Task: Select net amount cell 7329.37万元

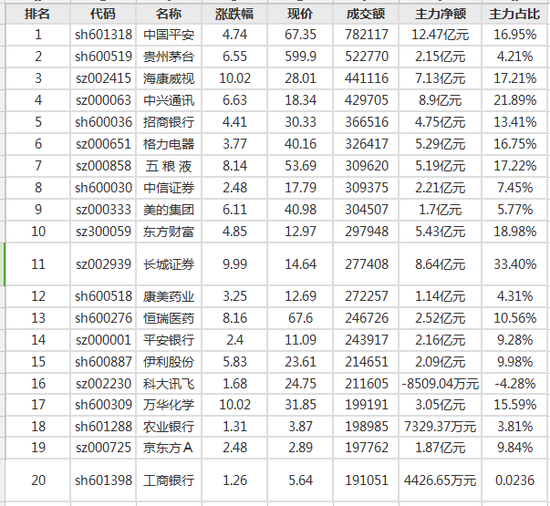Action: point(440,426)
